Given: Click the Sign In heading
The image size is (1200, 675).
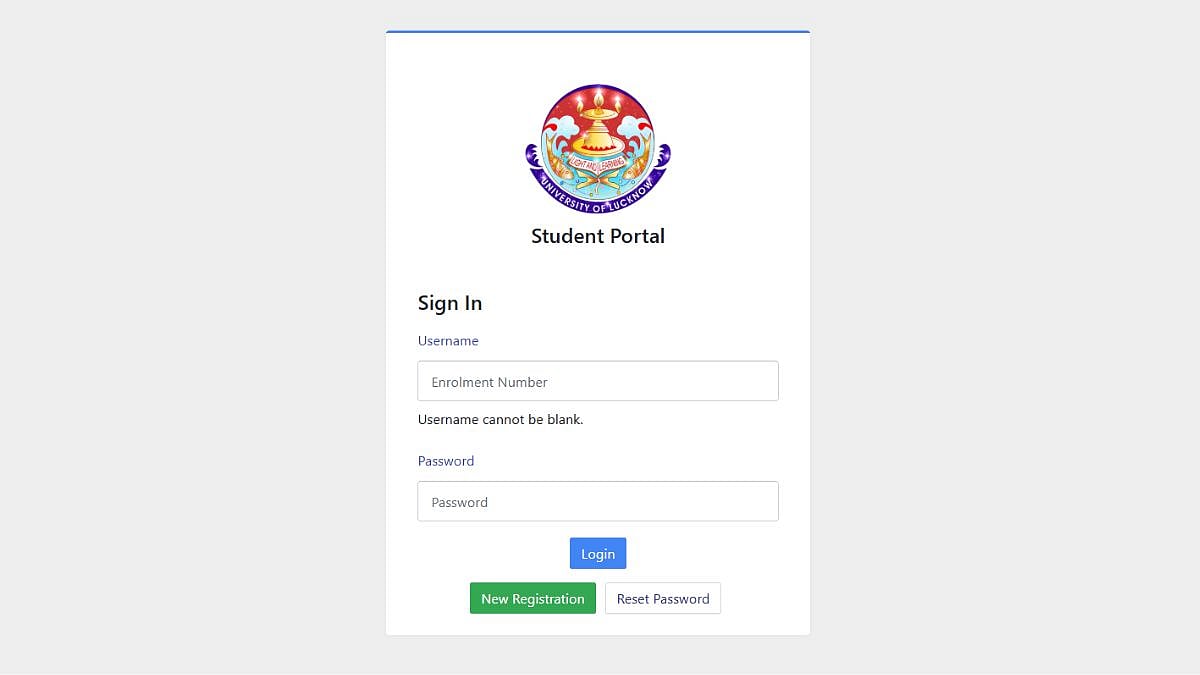Looking at the screenshot, I should (x=450, y=302).
